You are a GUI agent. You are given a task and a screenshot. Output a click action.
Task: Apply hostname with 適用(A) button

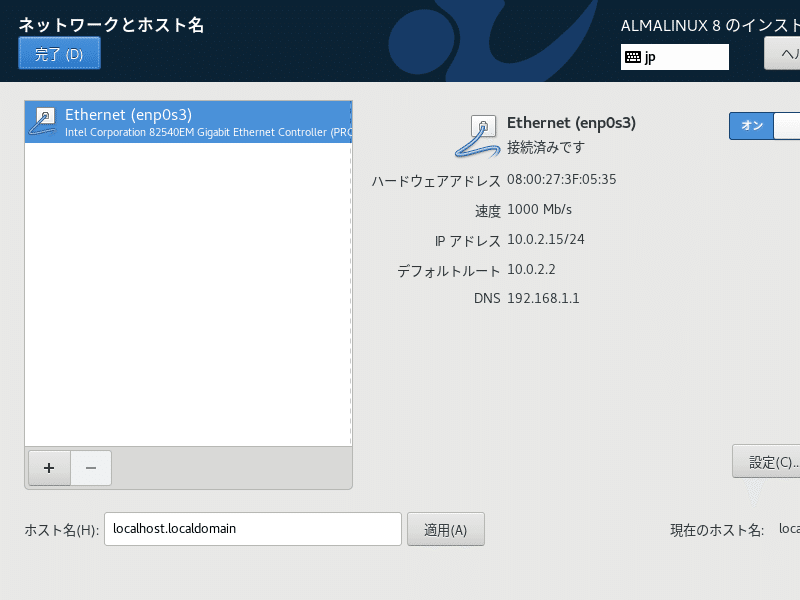click(445, 530)
